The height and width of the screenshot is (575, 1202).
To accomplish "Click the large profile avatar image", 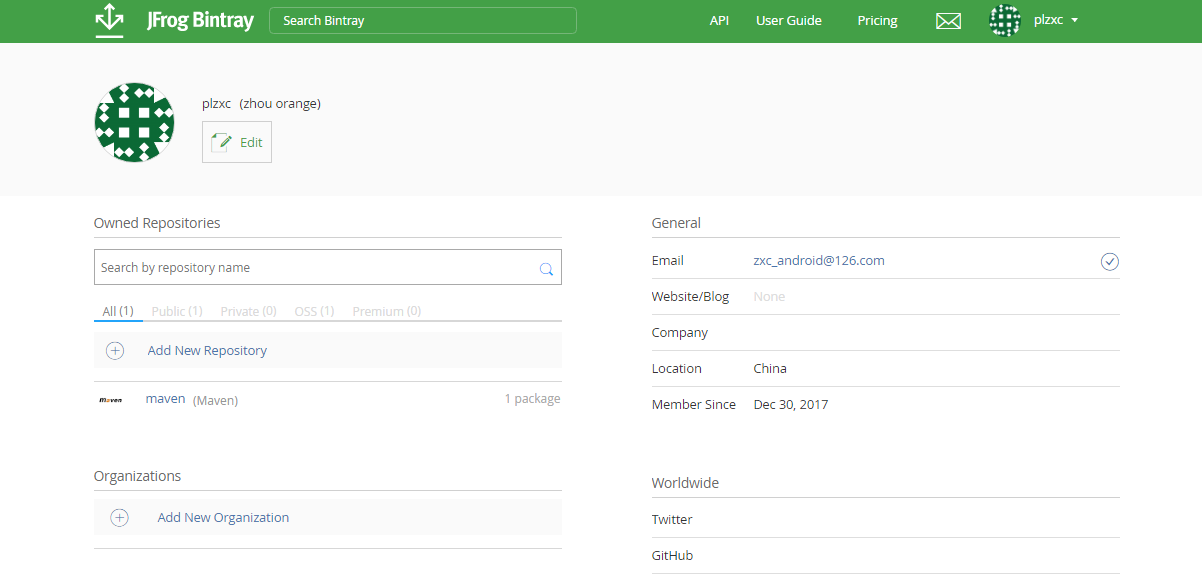I will tap(134, 122).
